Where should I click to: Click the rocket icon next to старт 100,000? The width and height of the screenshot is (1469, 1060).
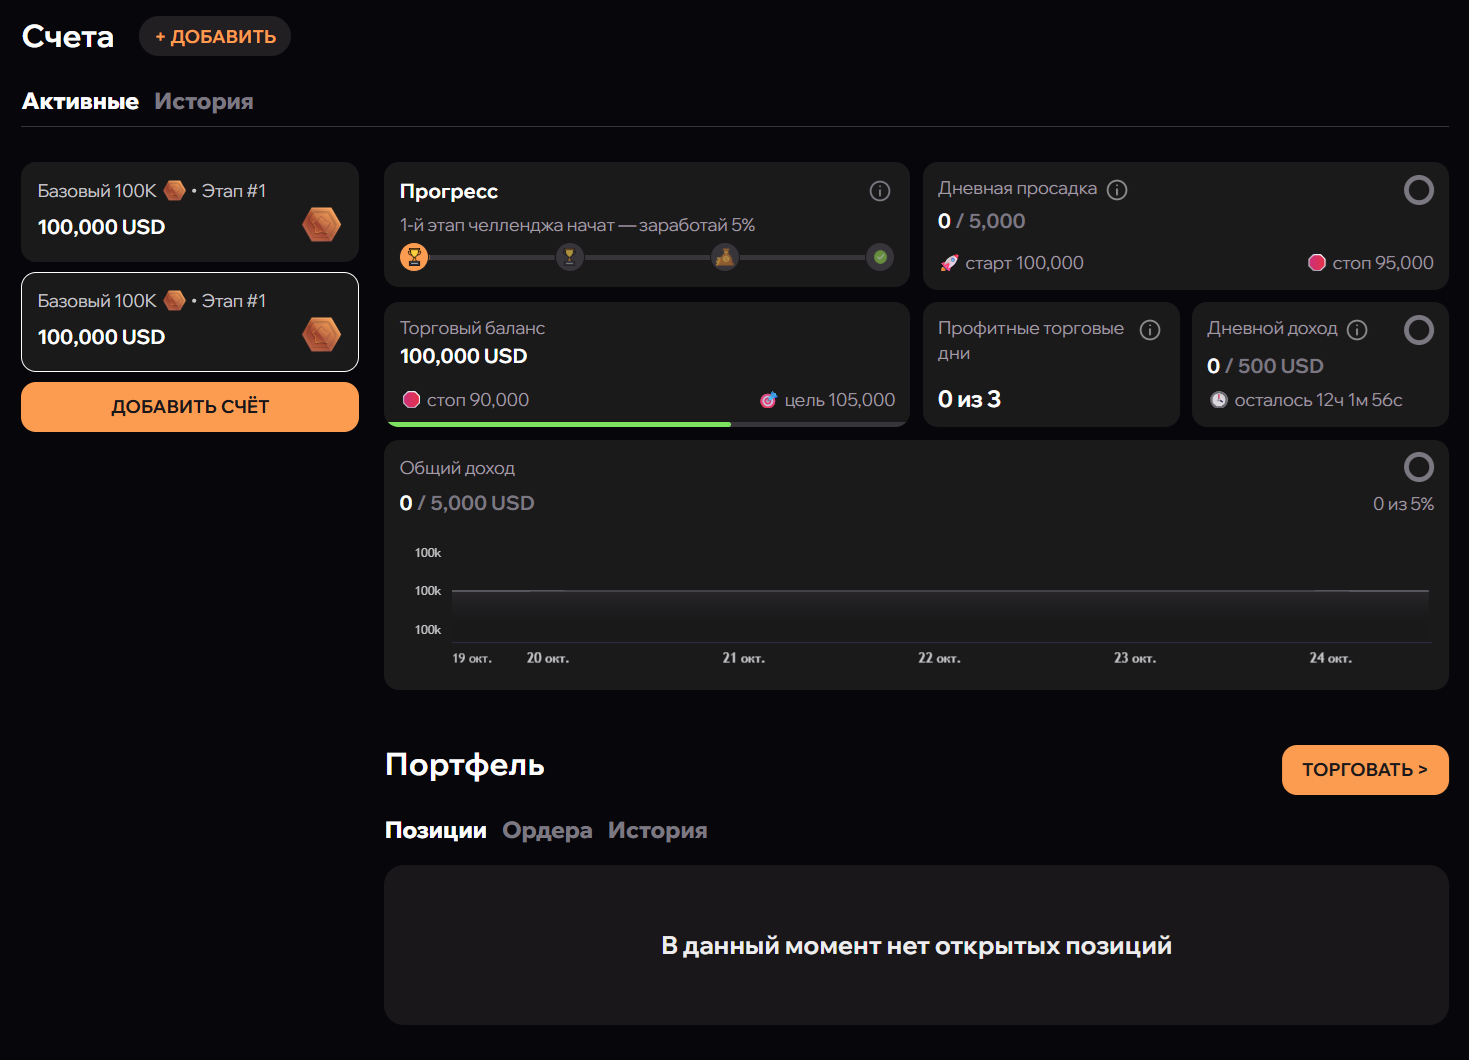(x=949, y=263)
